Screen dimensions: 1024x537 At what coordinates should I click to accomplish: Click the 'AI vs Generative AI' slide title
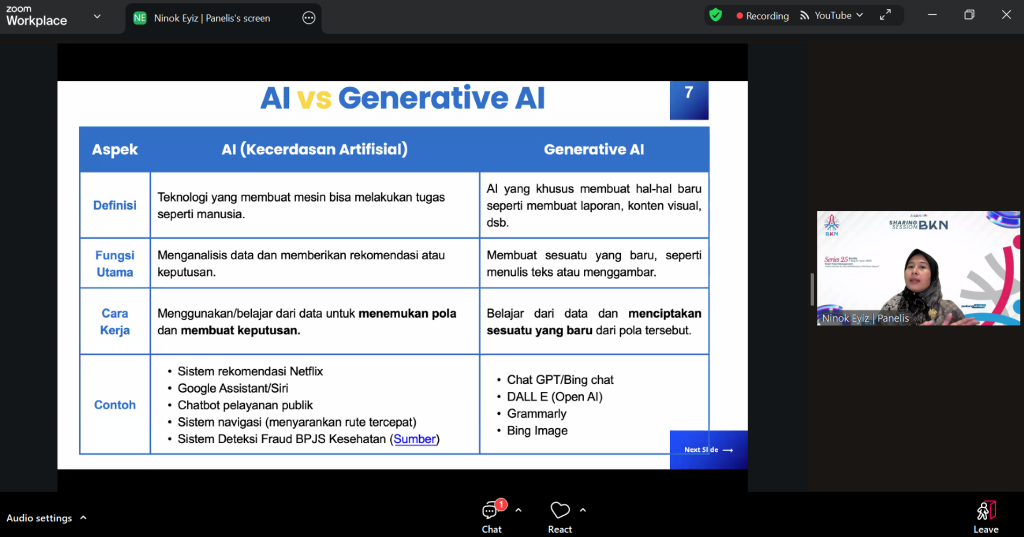click(402, 99)
